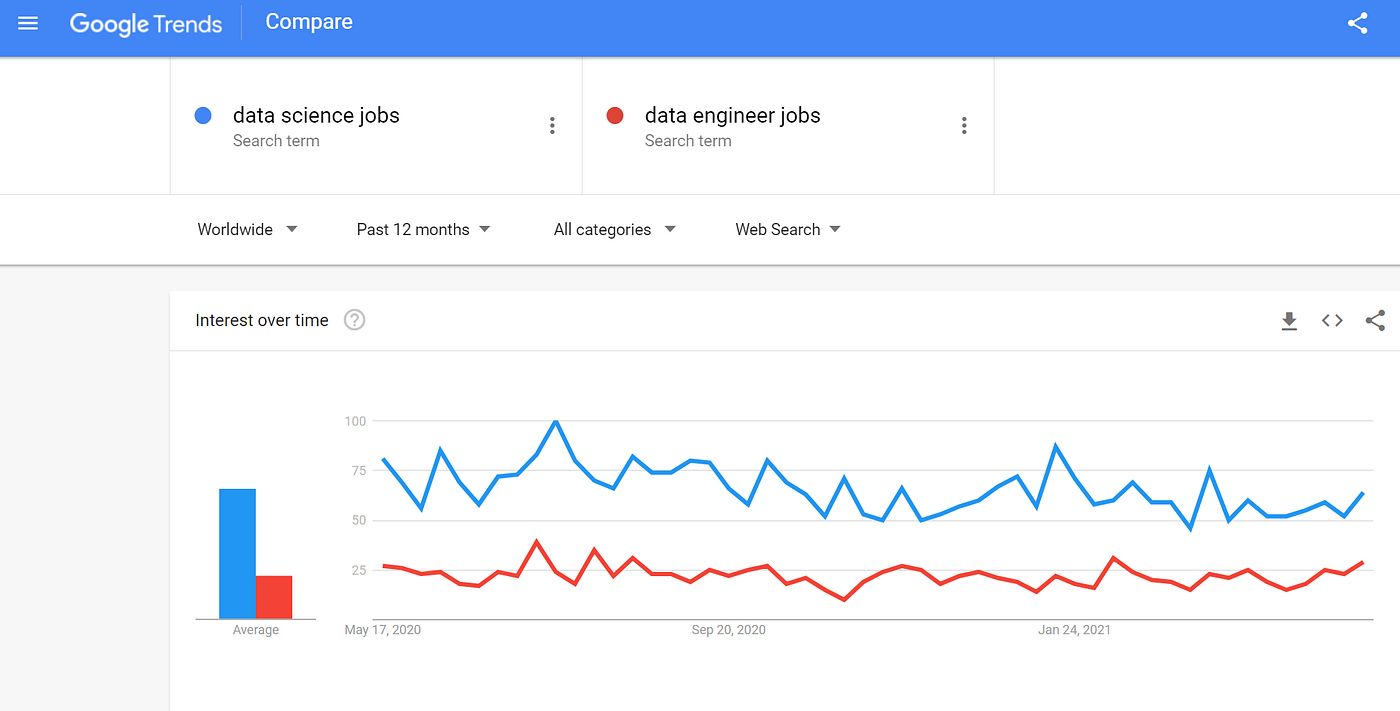Open options for data science jobs term

click(x=552, y=125)
